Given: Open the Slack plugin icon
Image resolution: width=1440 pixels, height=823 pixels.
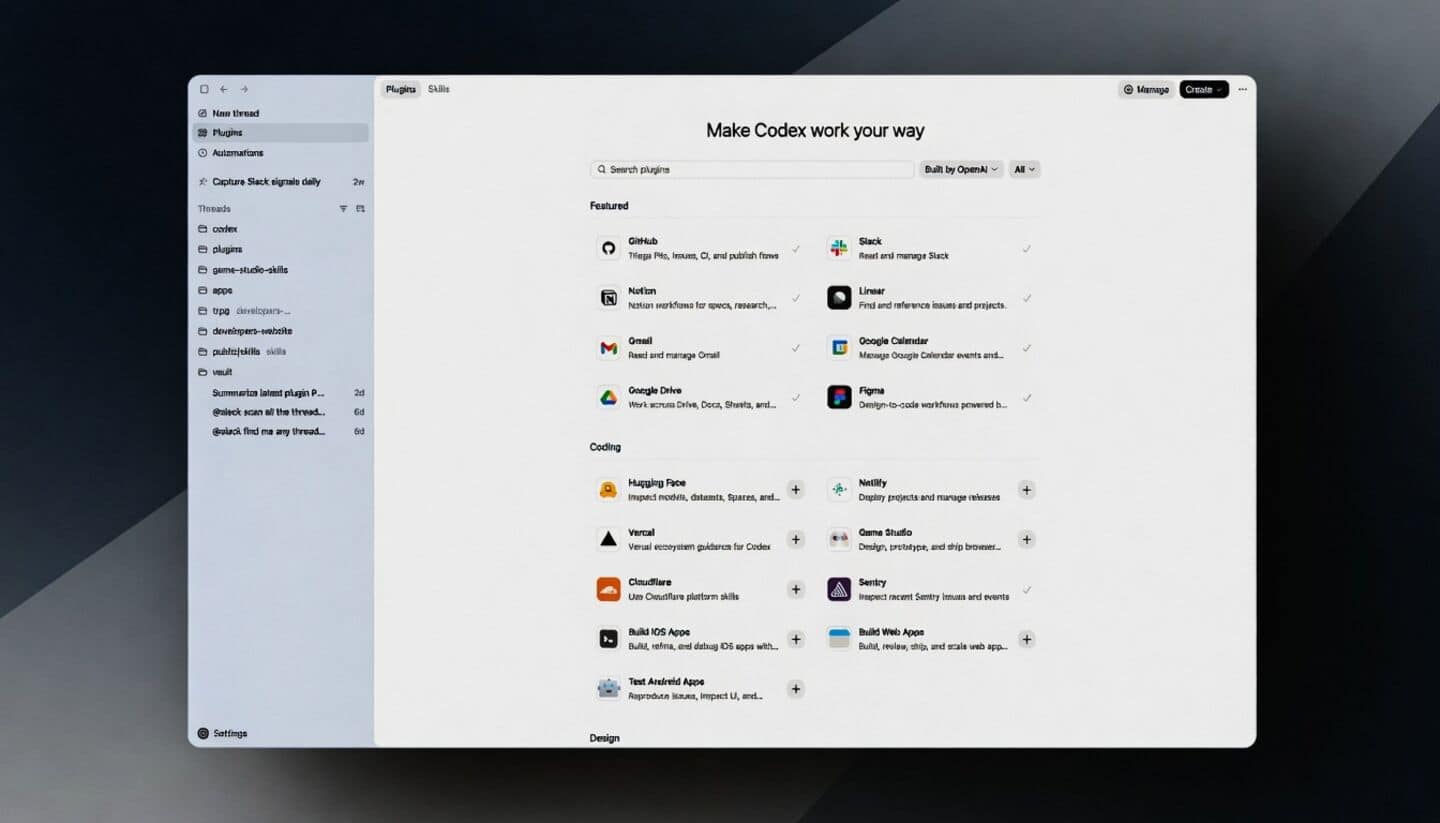Looking at the screenshot, I should point(839,248).
